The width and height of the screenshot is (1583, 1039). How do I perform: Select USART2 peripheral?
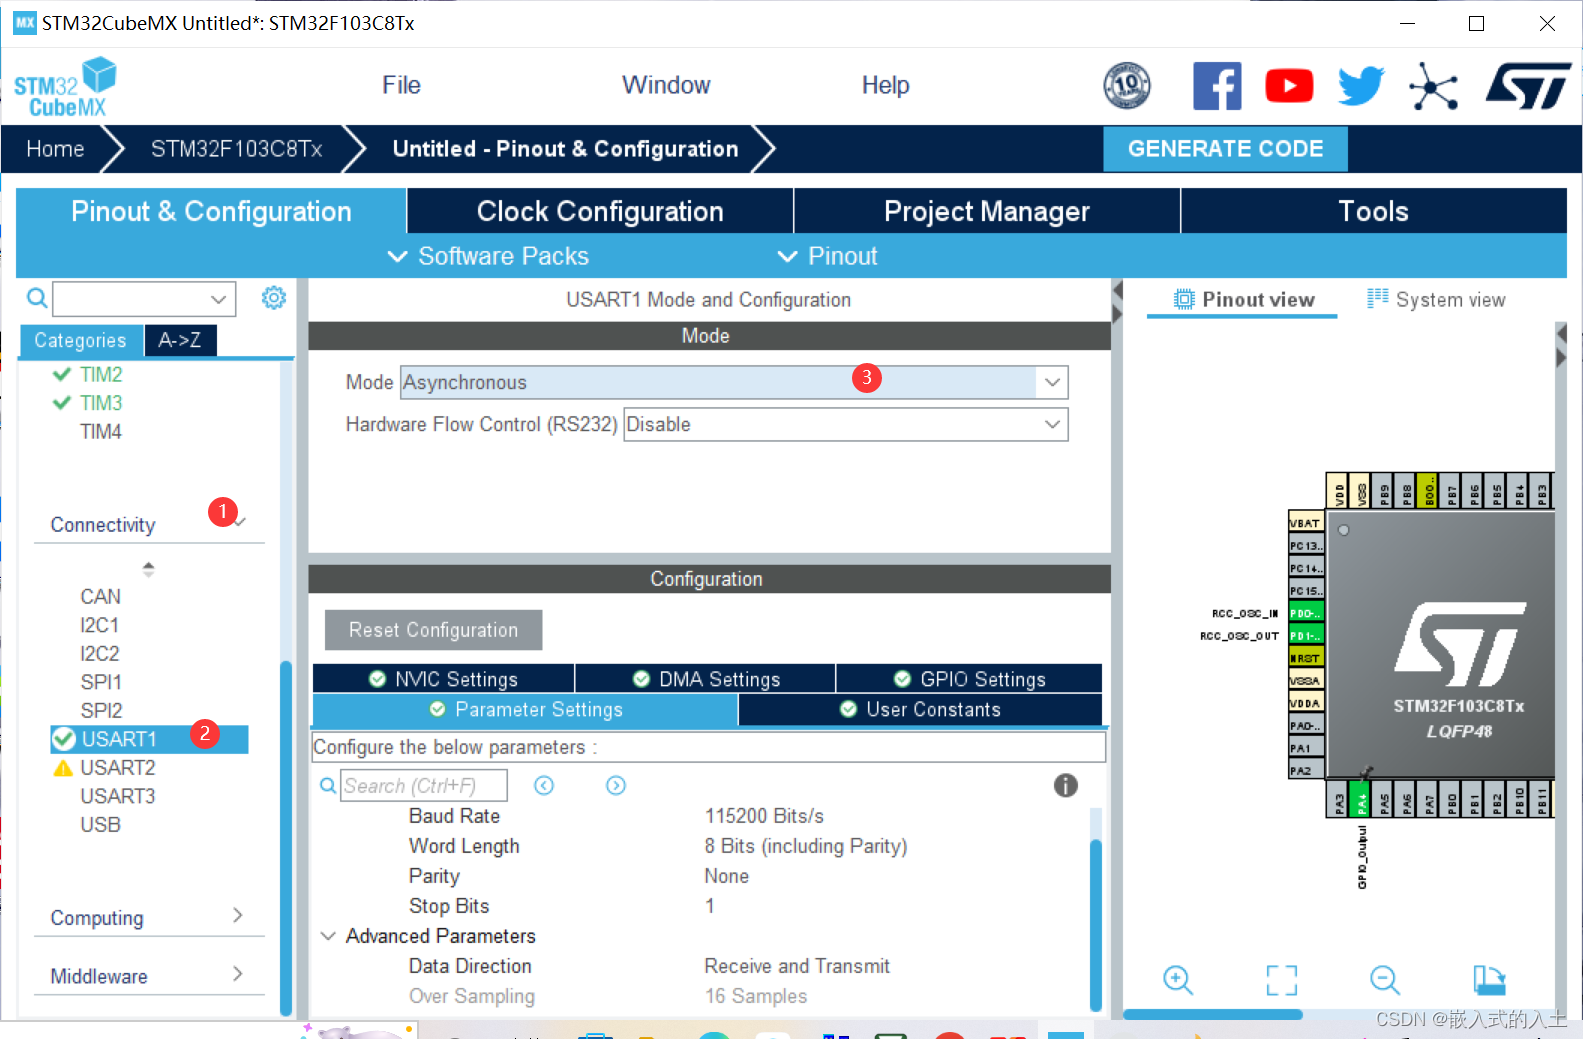point(118,767)
